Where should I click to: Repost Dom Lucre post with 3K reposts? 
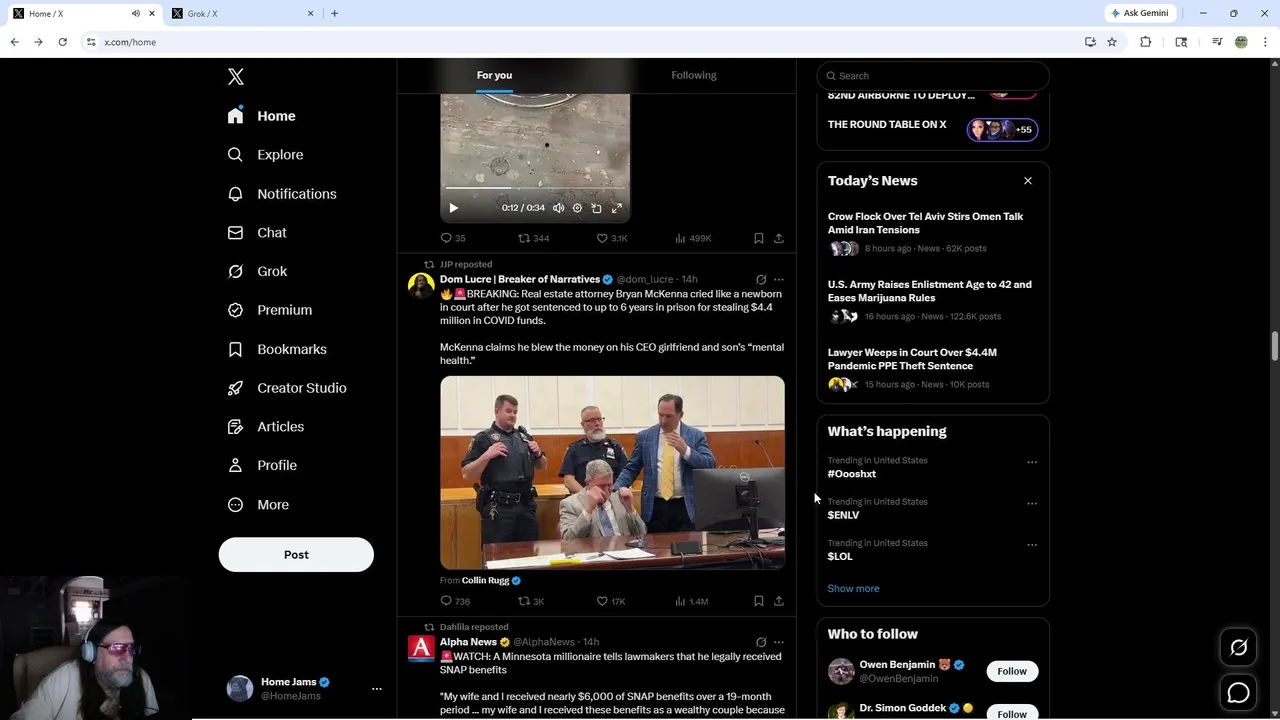click(x=531, y=601)
